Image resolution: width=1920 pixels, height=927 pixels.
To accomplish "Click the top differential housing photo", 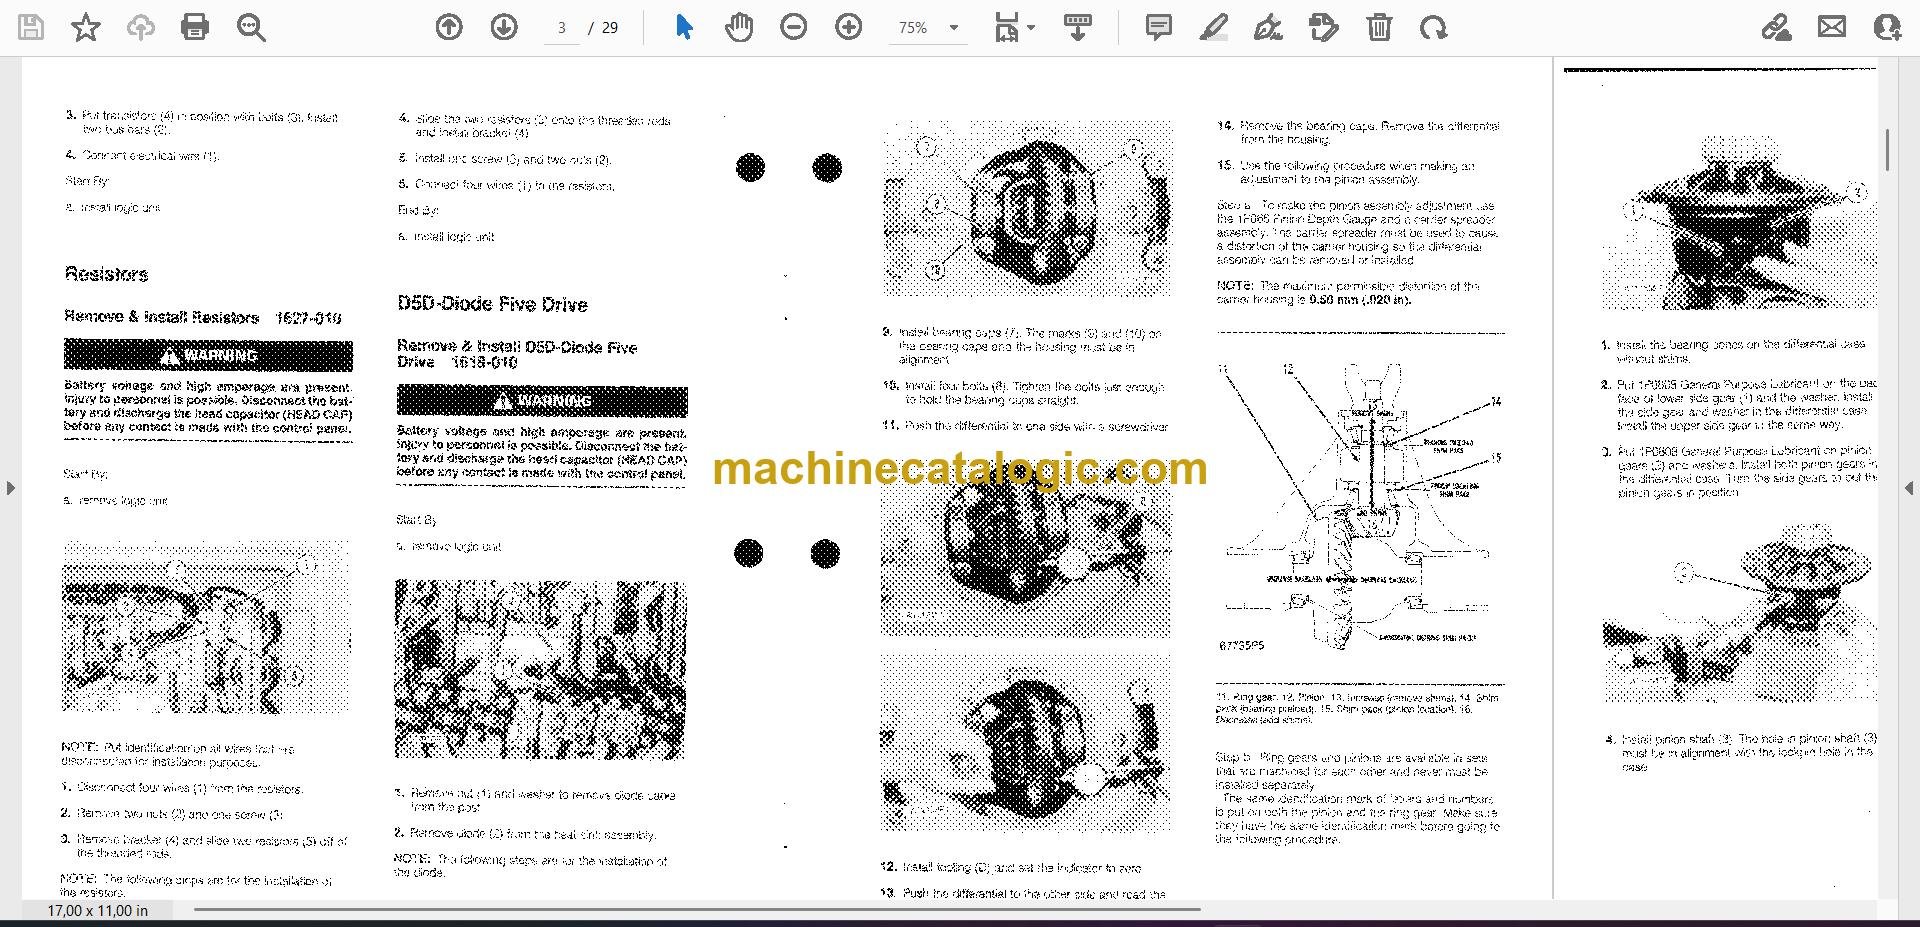I will (1027, 209).
